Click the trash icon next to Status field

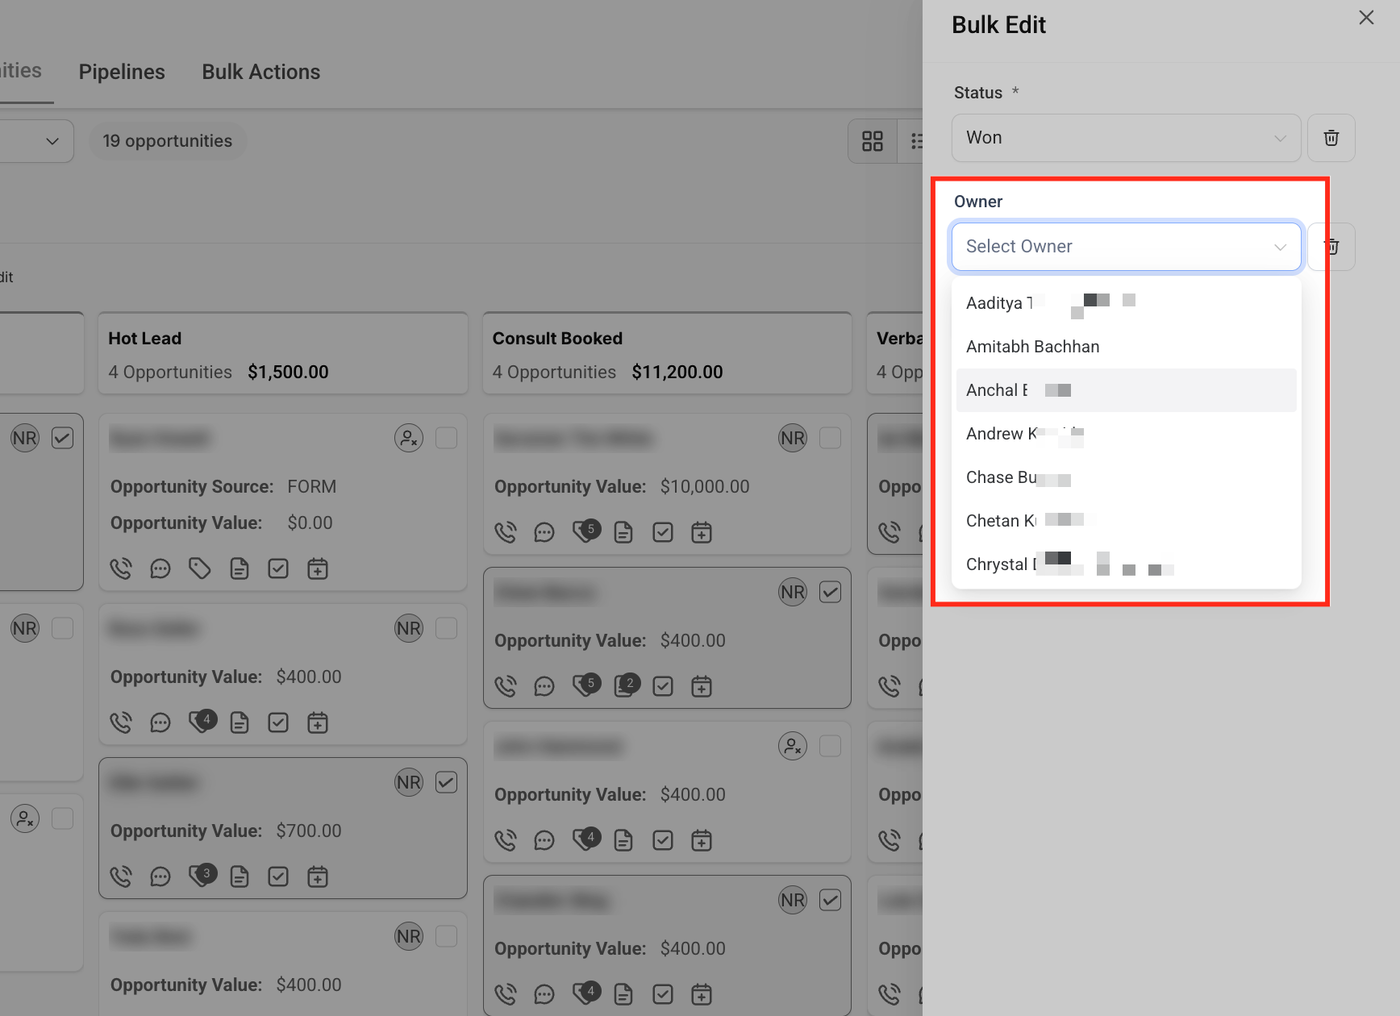(1331, 138)
